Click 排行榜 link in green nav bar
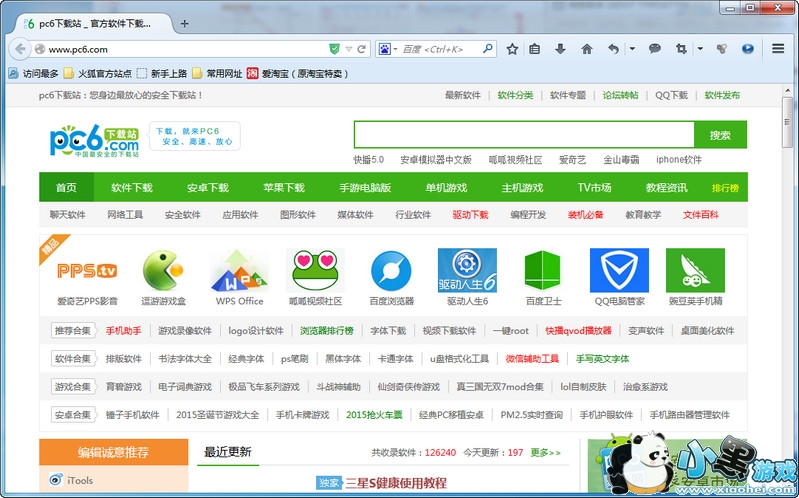This screenshot has height=498, width=799. (725, 188)
